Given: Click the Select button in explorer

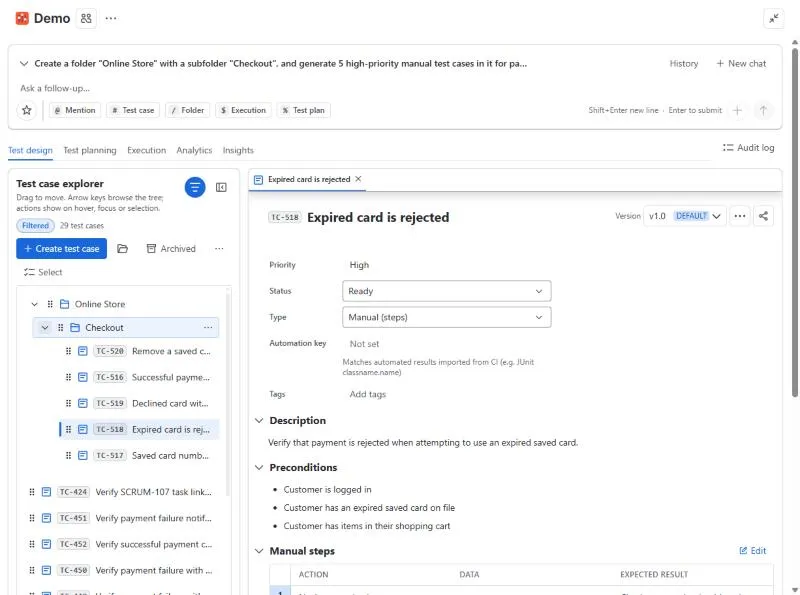Looking at the screenshot, I should point(43,272).
